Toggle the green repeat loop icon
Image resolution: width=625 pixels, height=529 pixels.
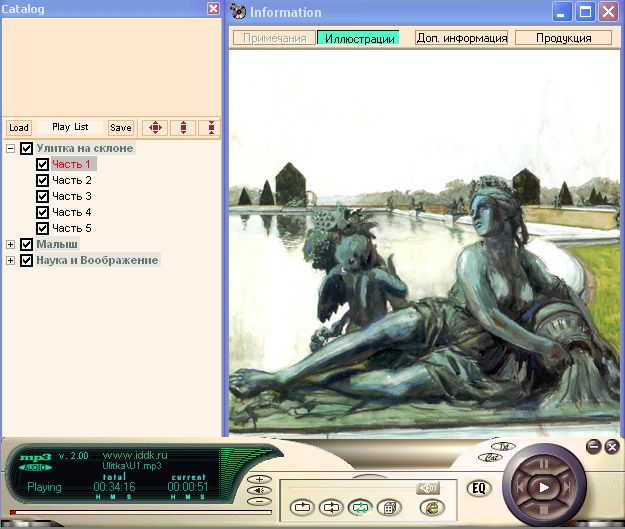tap(360, 507)
